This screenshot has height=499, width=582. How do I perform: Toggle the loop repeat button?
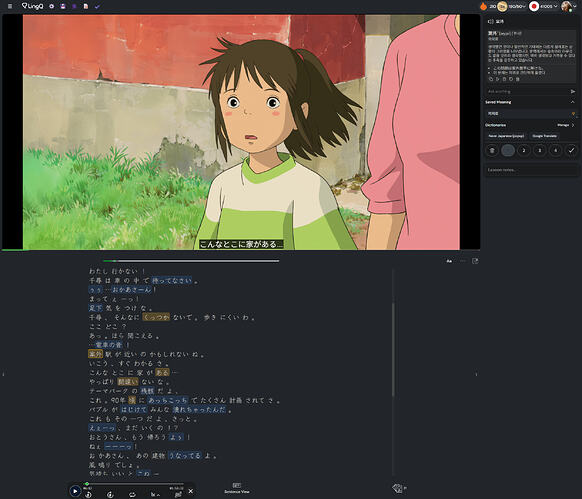[132, 495]
